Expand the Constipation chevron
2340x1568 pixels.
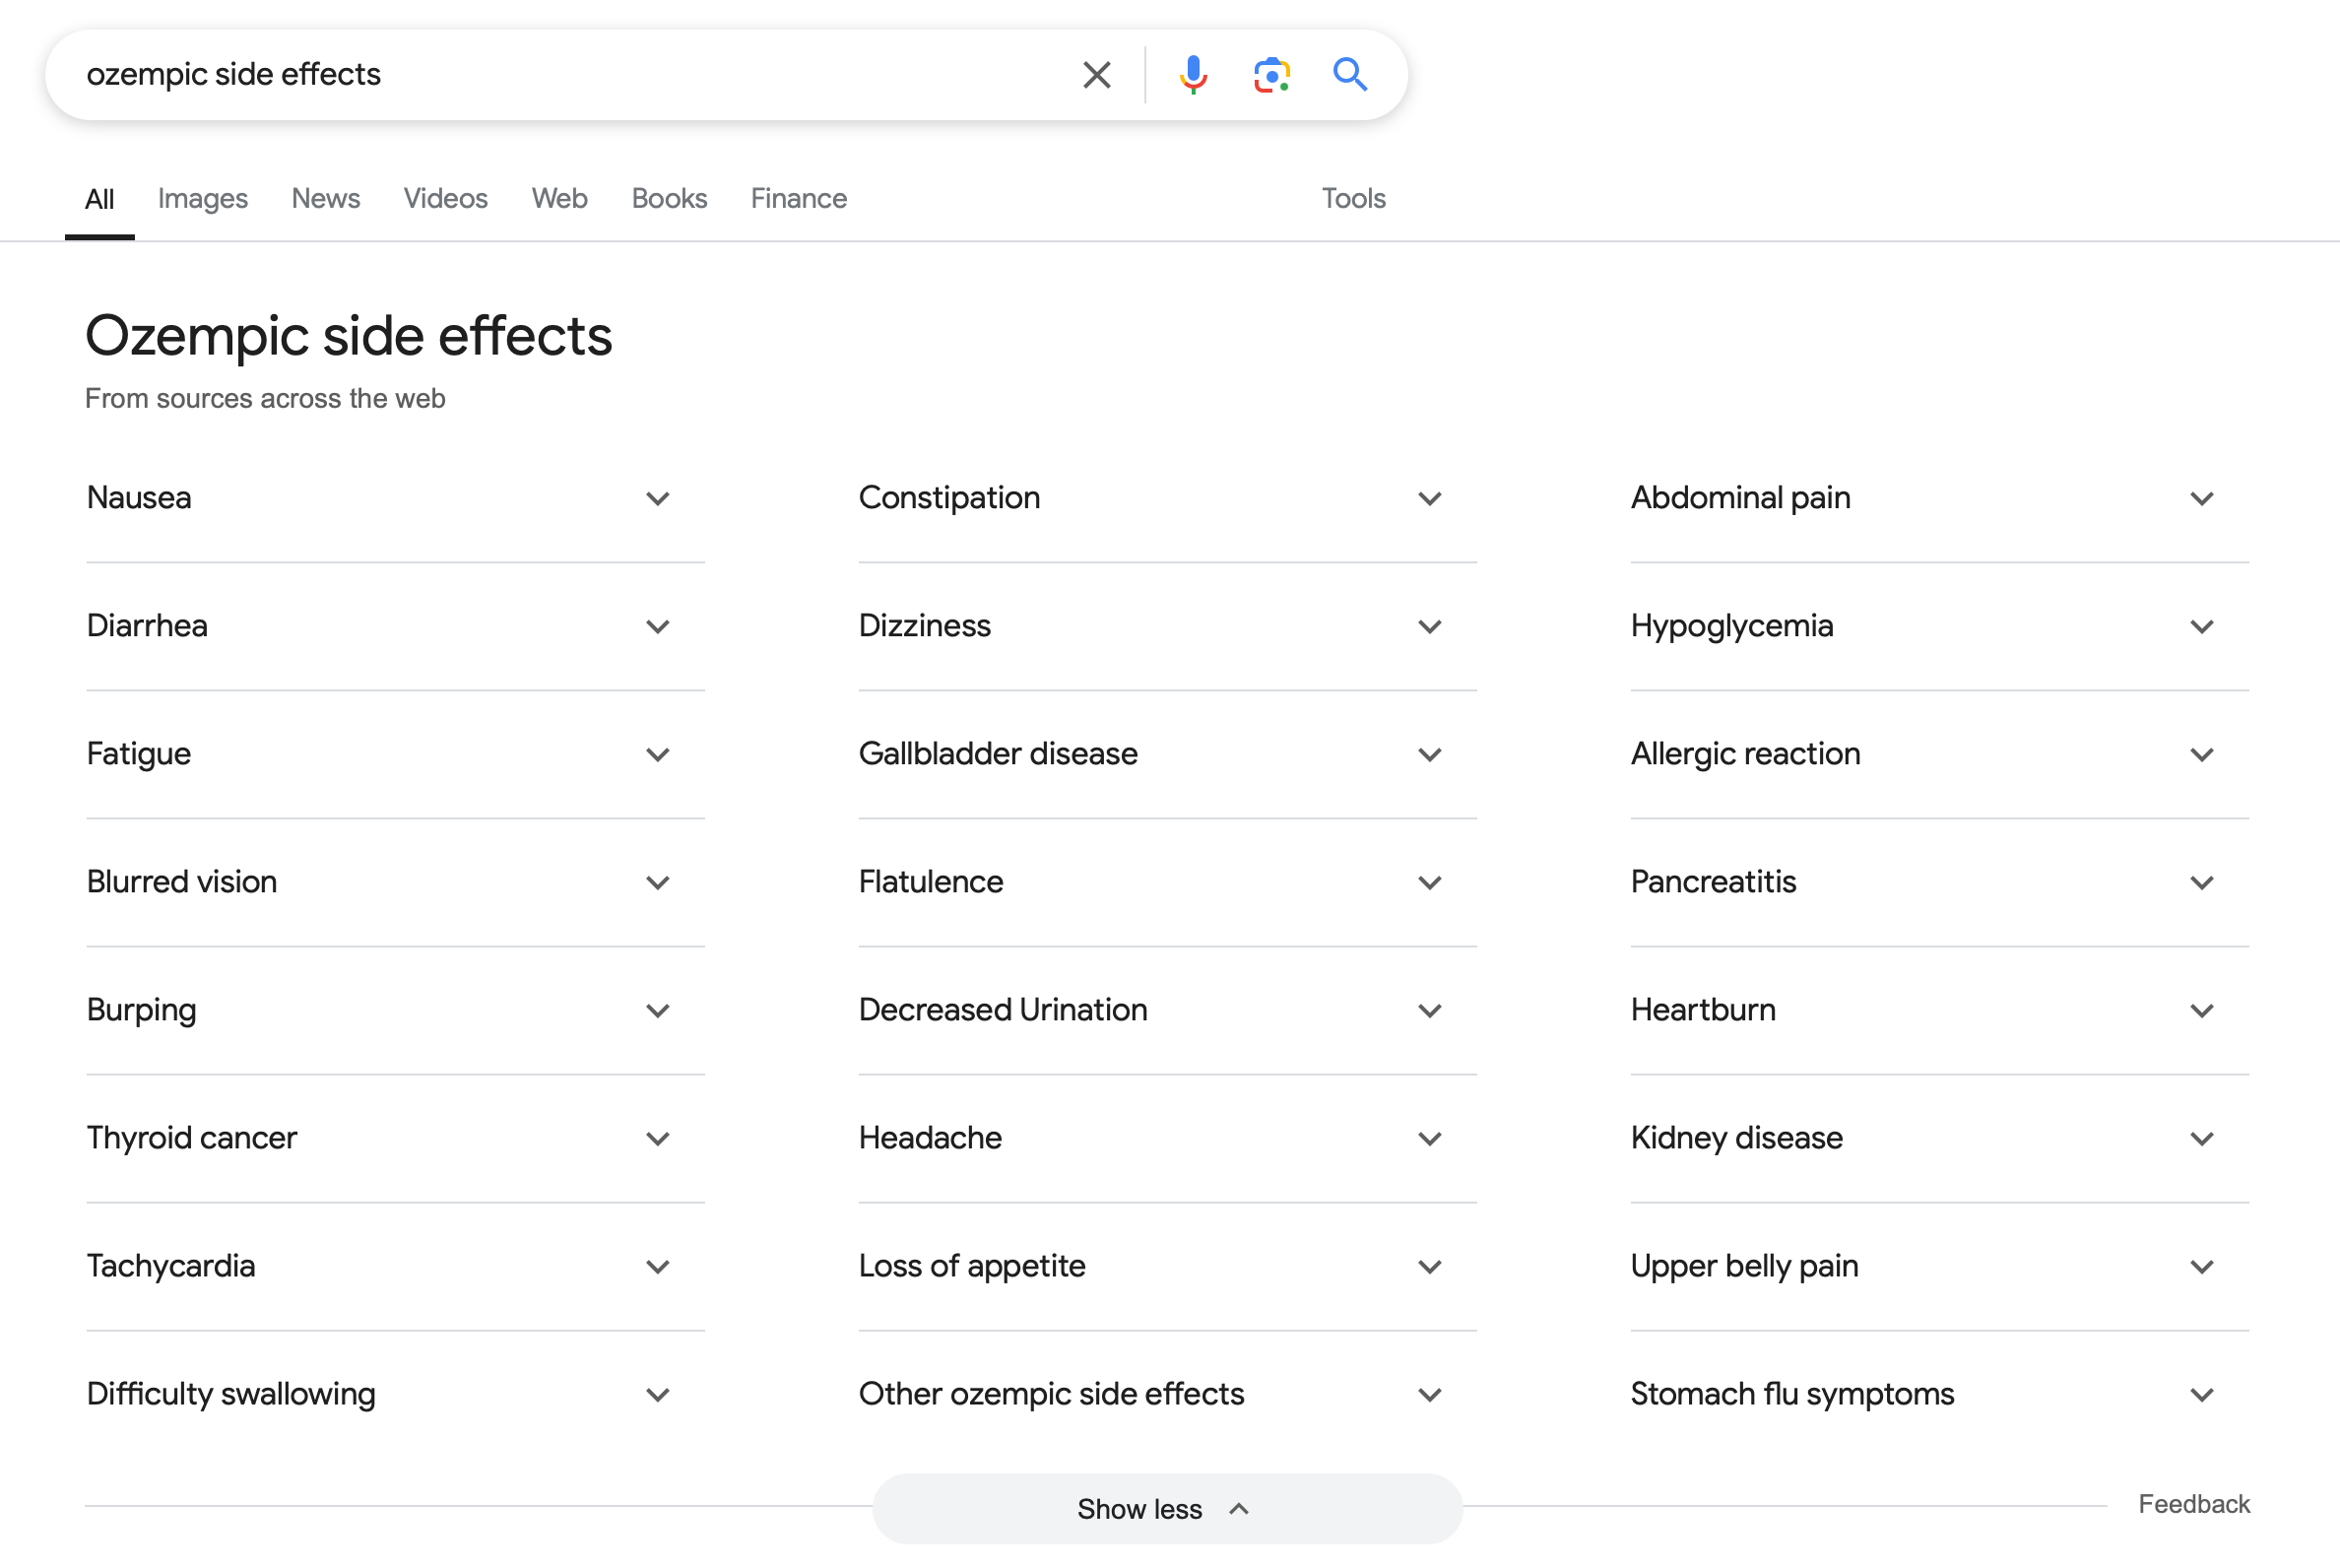1430,499
